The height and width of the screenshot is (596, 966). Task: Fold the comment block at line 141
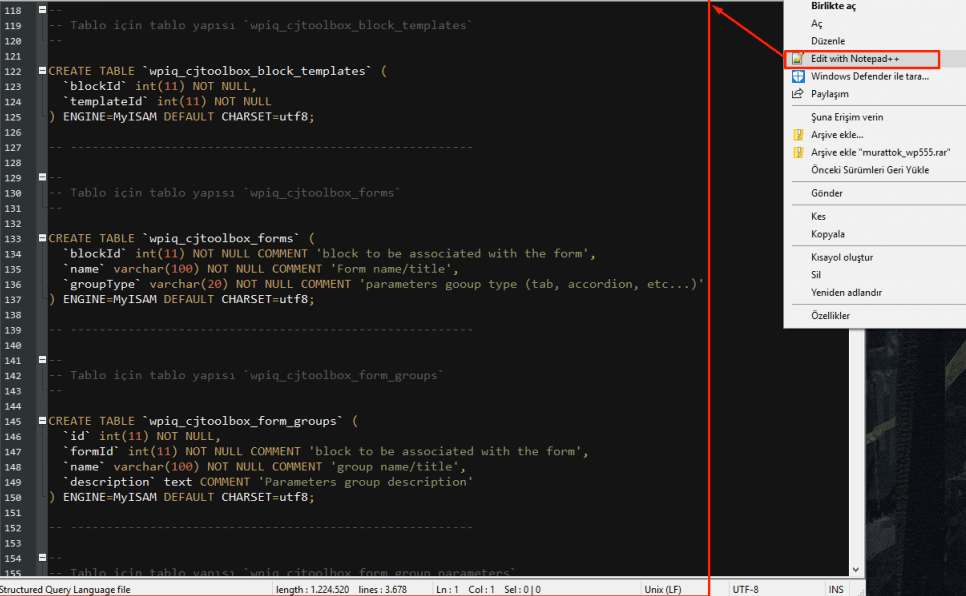[42, 360]
